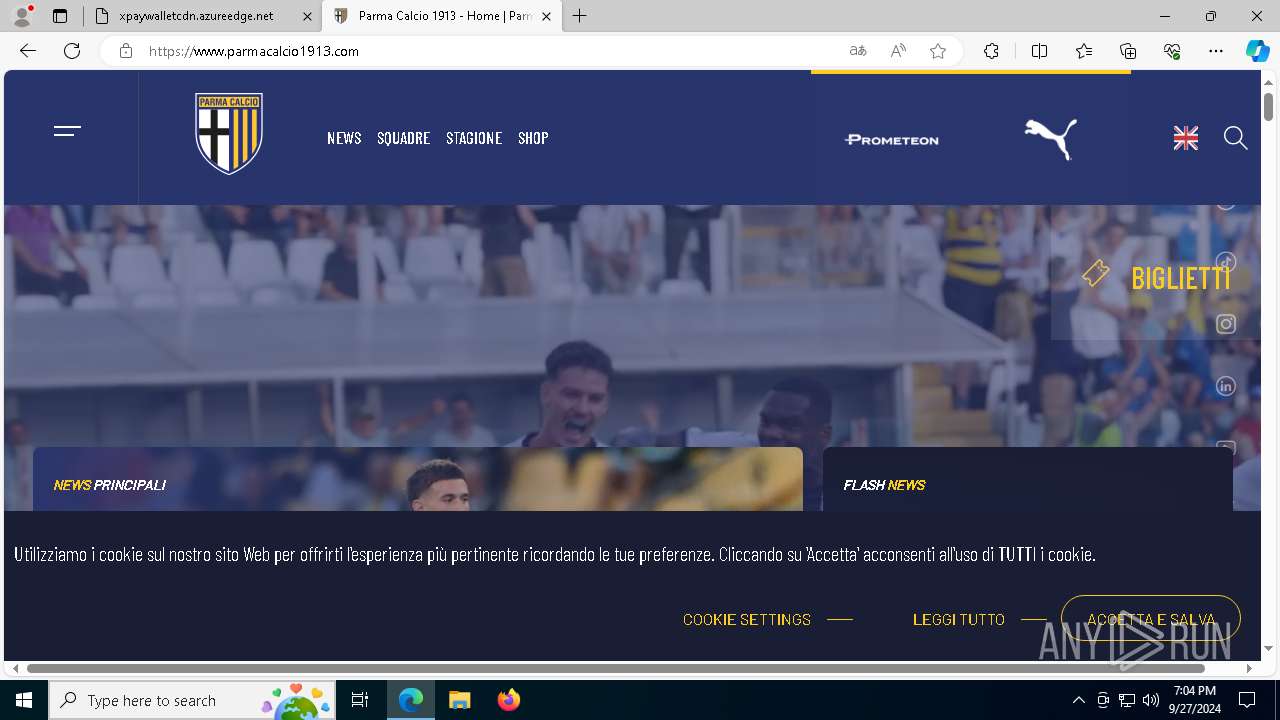Open browser Collections

1128,51
